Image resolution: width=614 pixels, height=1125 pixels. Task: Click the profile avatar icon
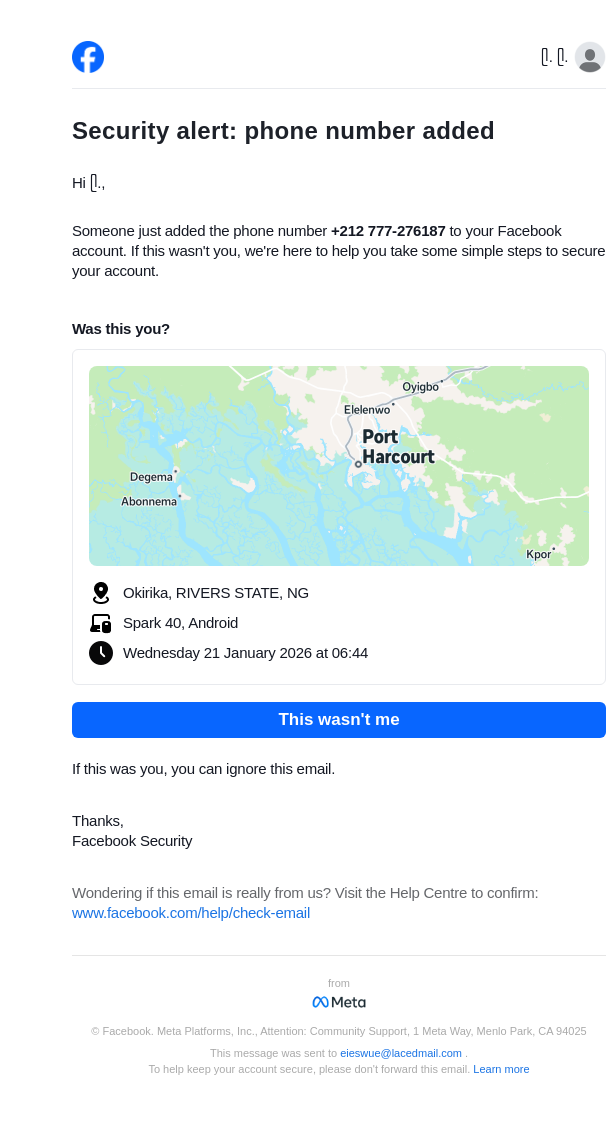pyautogui.click(x=590, y=57)
